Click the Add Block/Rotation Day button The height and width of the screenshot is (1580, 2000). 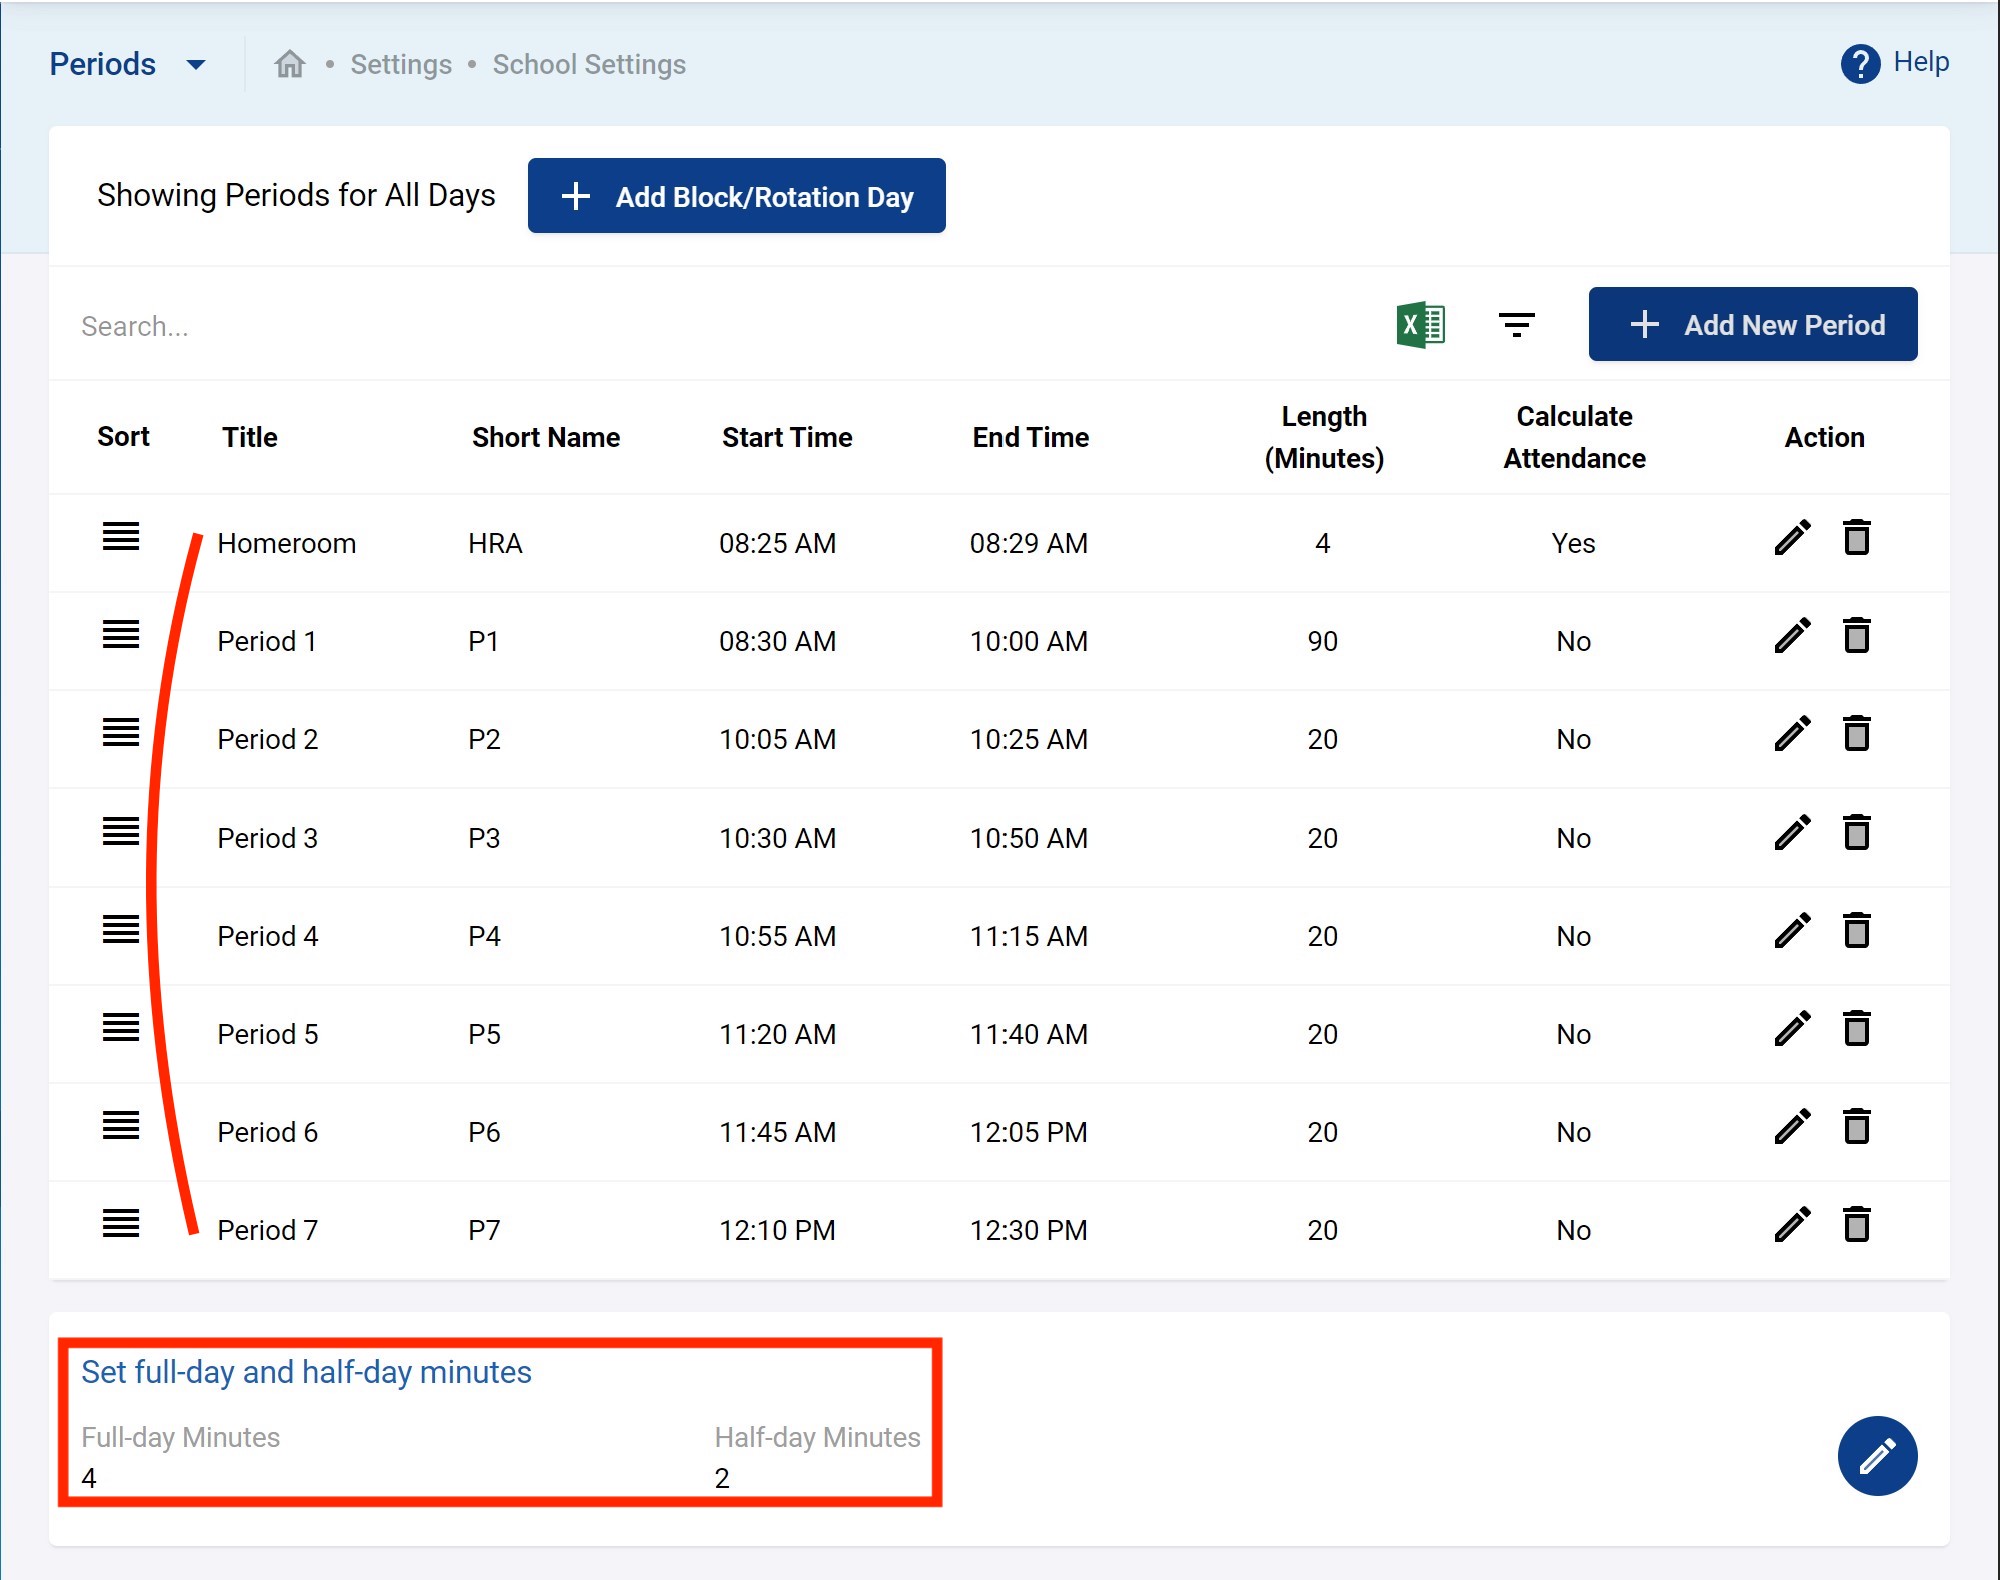(736, 196)
